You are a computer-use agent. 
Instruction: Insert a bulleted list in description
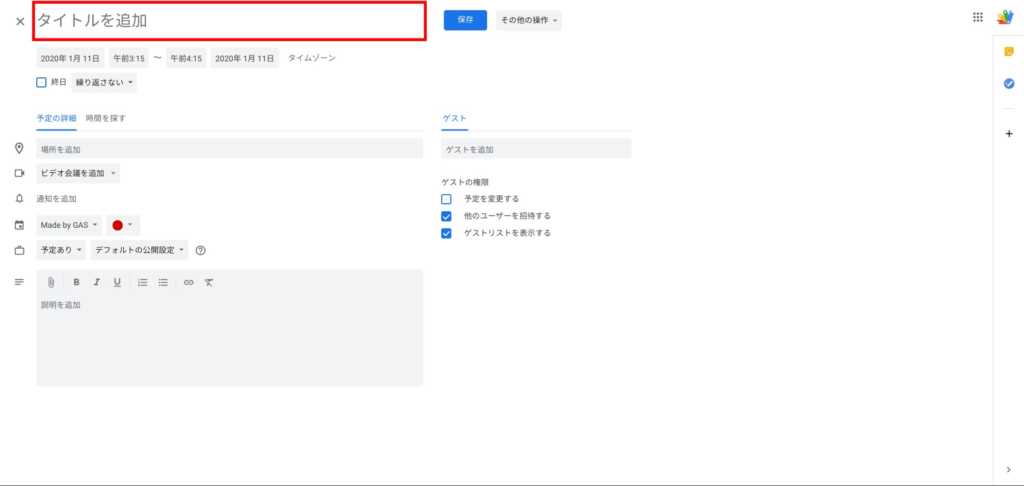[x=163, y=283]
